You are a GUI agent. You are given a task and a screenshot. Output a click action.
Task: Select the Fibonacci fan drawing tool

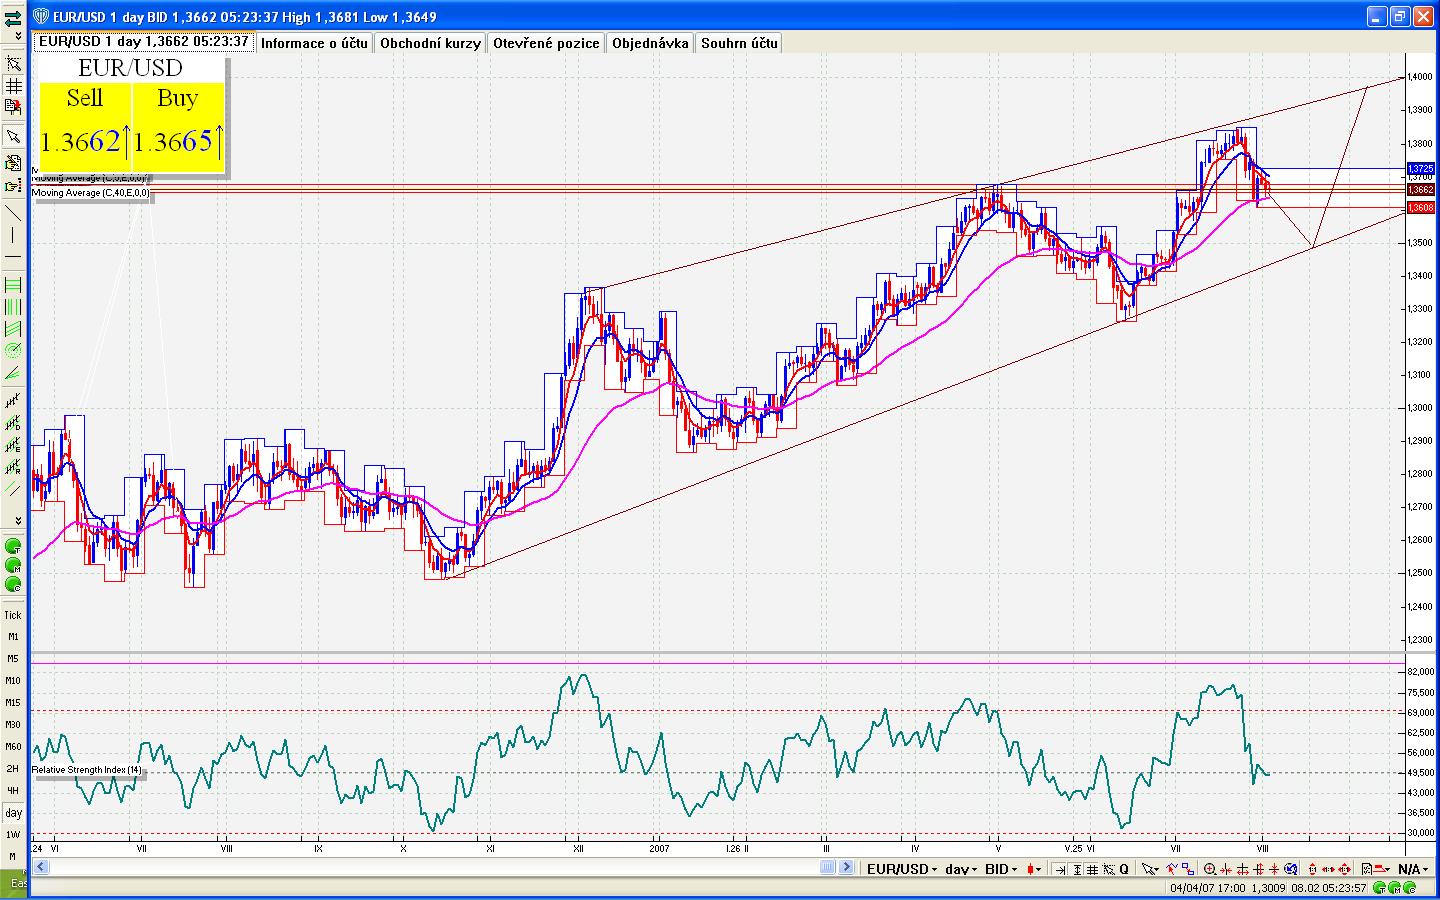13,372
